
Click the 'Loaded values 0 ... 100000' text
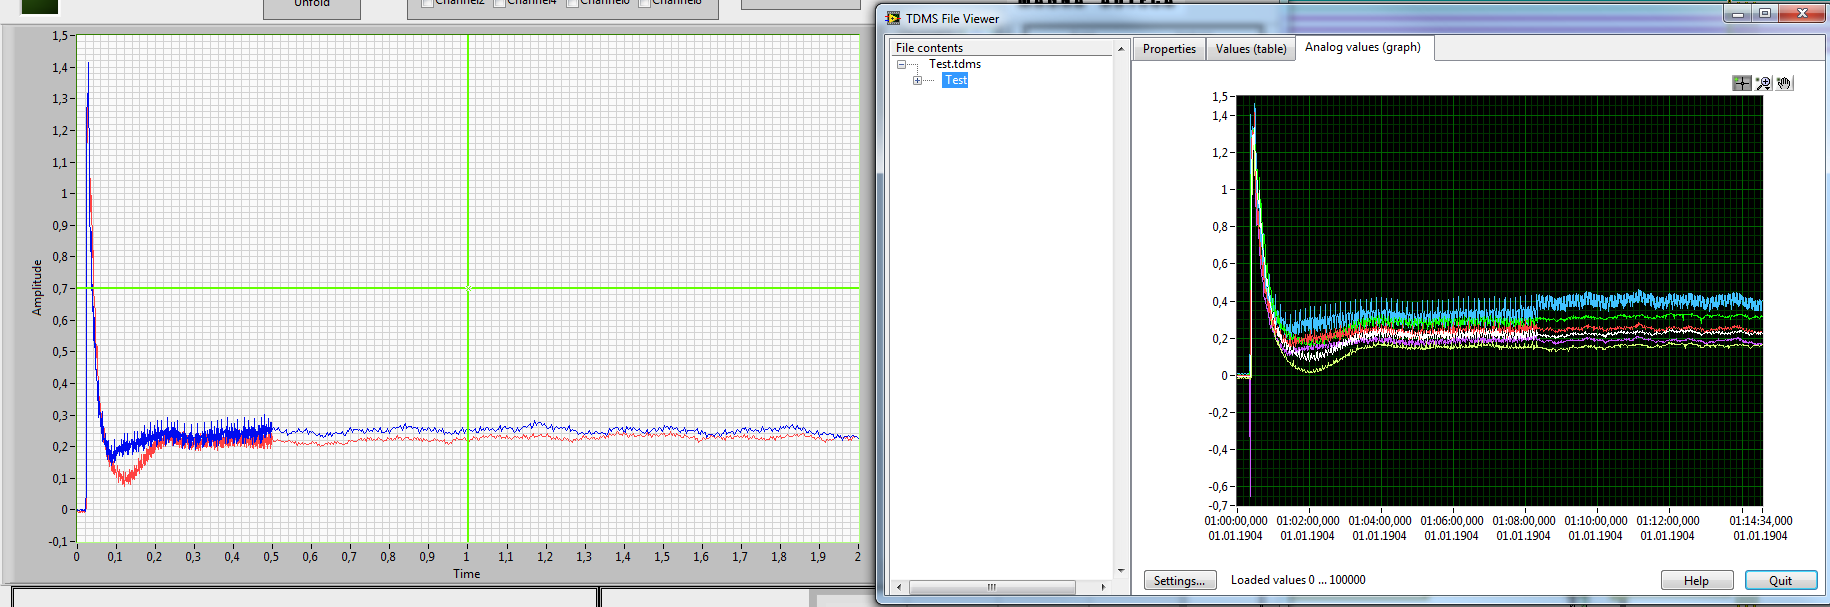pos(1298,580)
